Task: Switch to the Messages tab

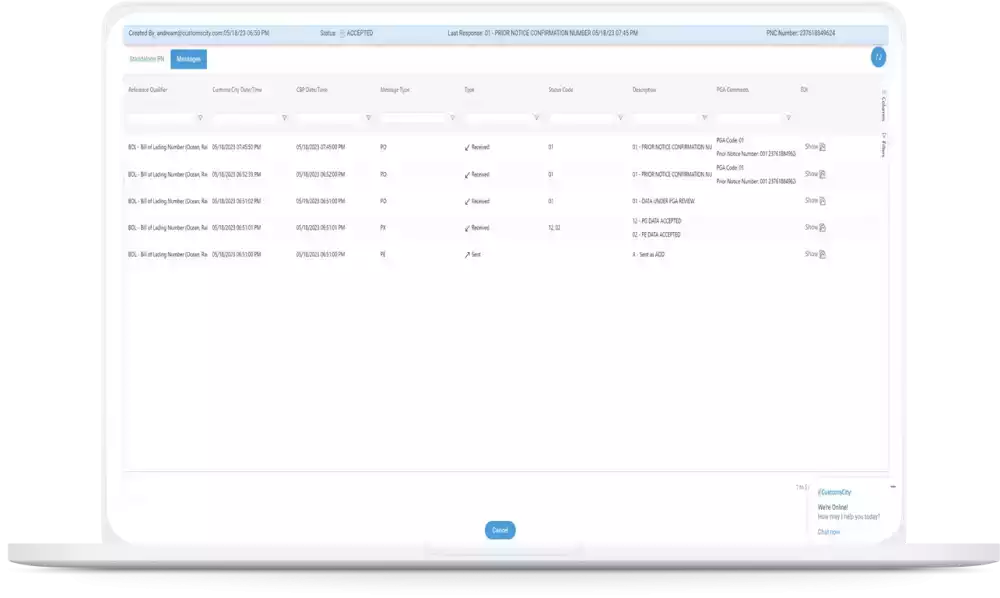Action: [x=188, y=59]
